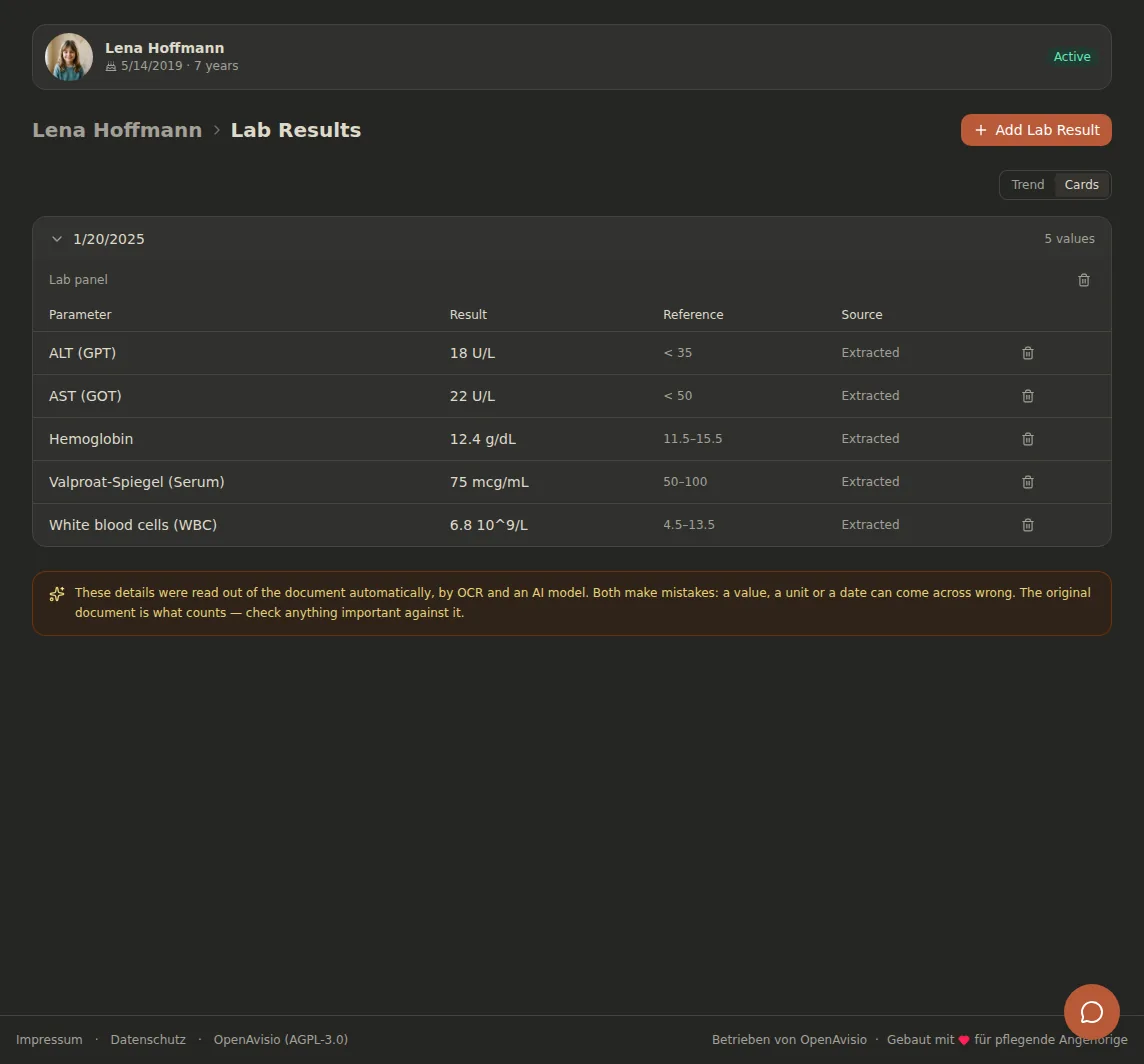Click the 5 values panel header label

click(1069, 239)
